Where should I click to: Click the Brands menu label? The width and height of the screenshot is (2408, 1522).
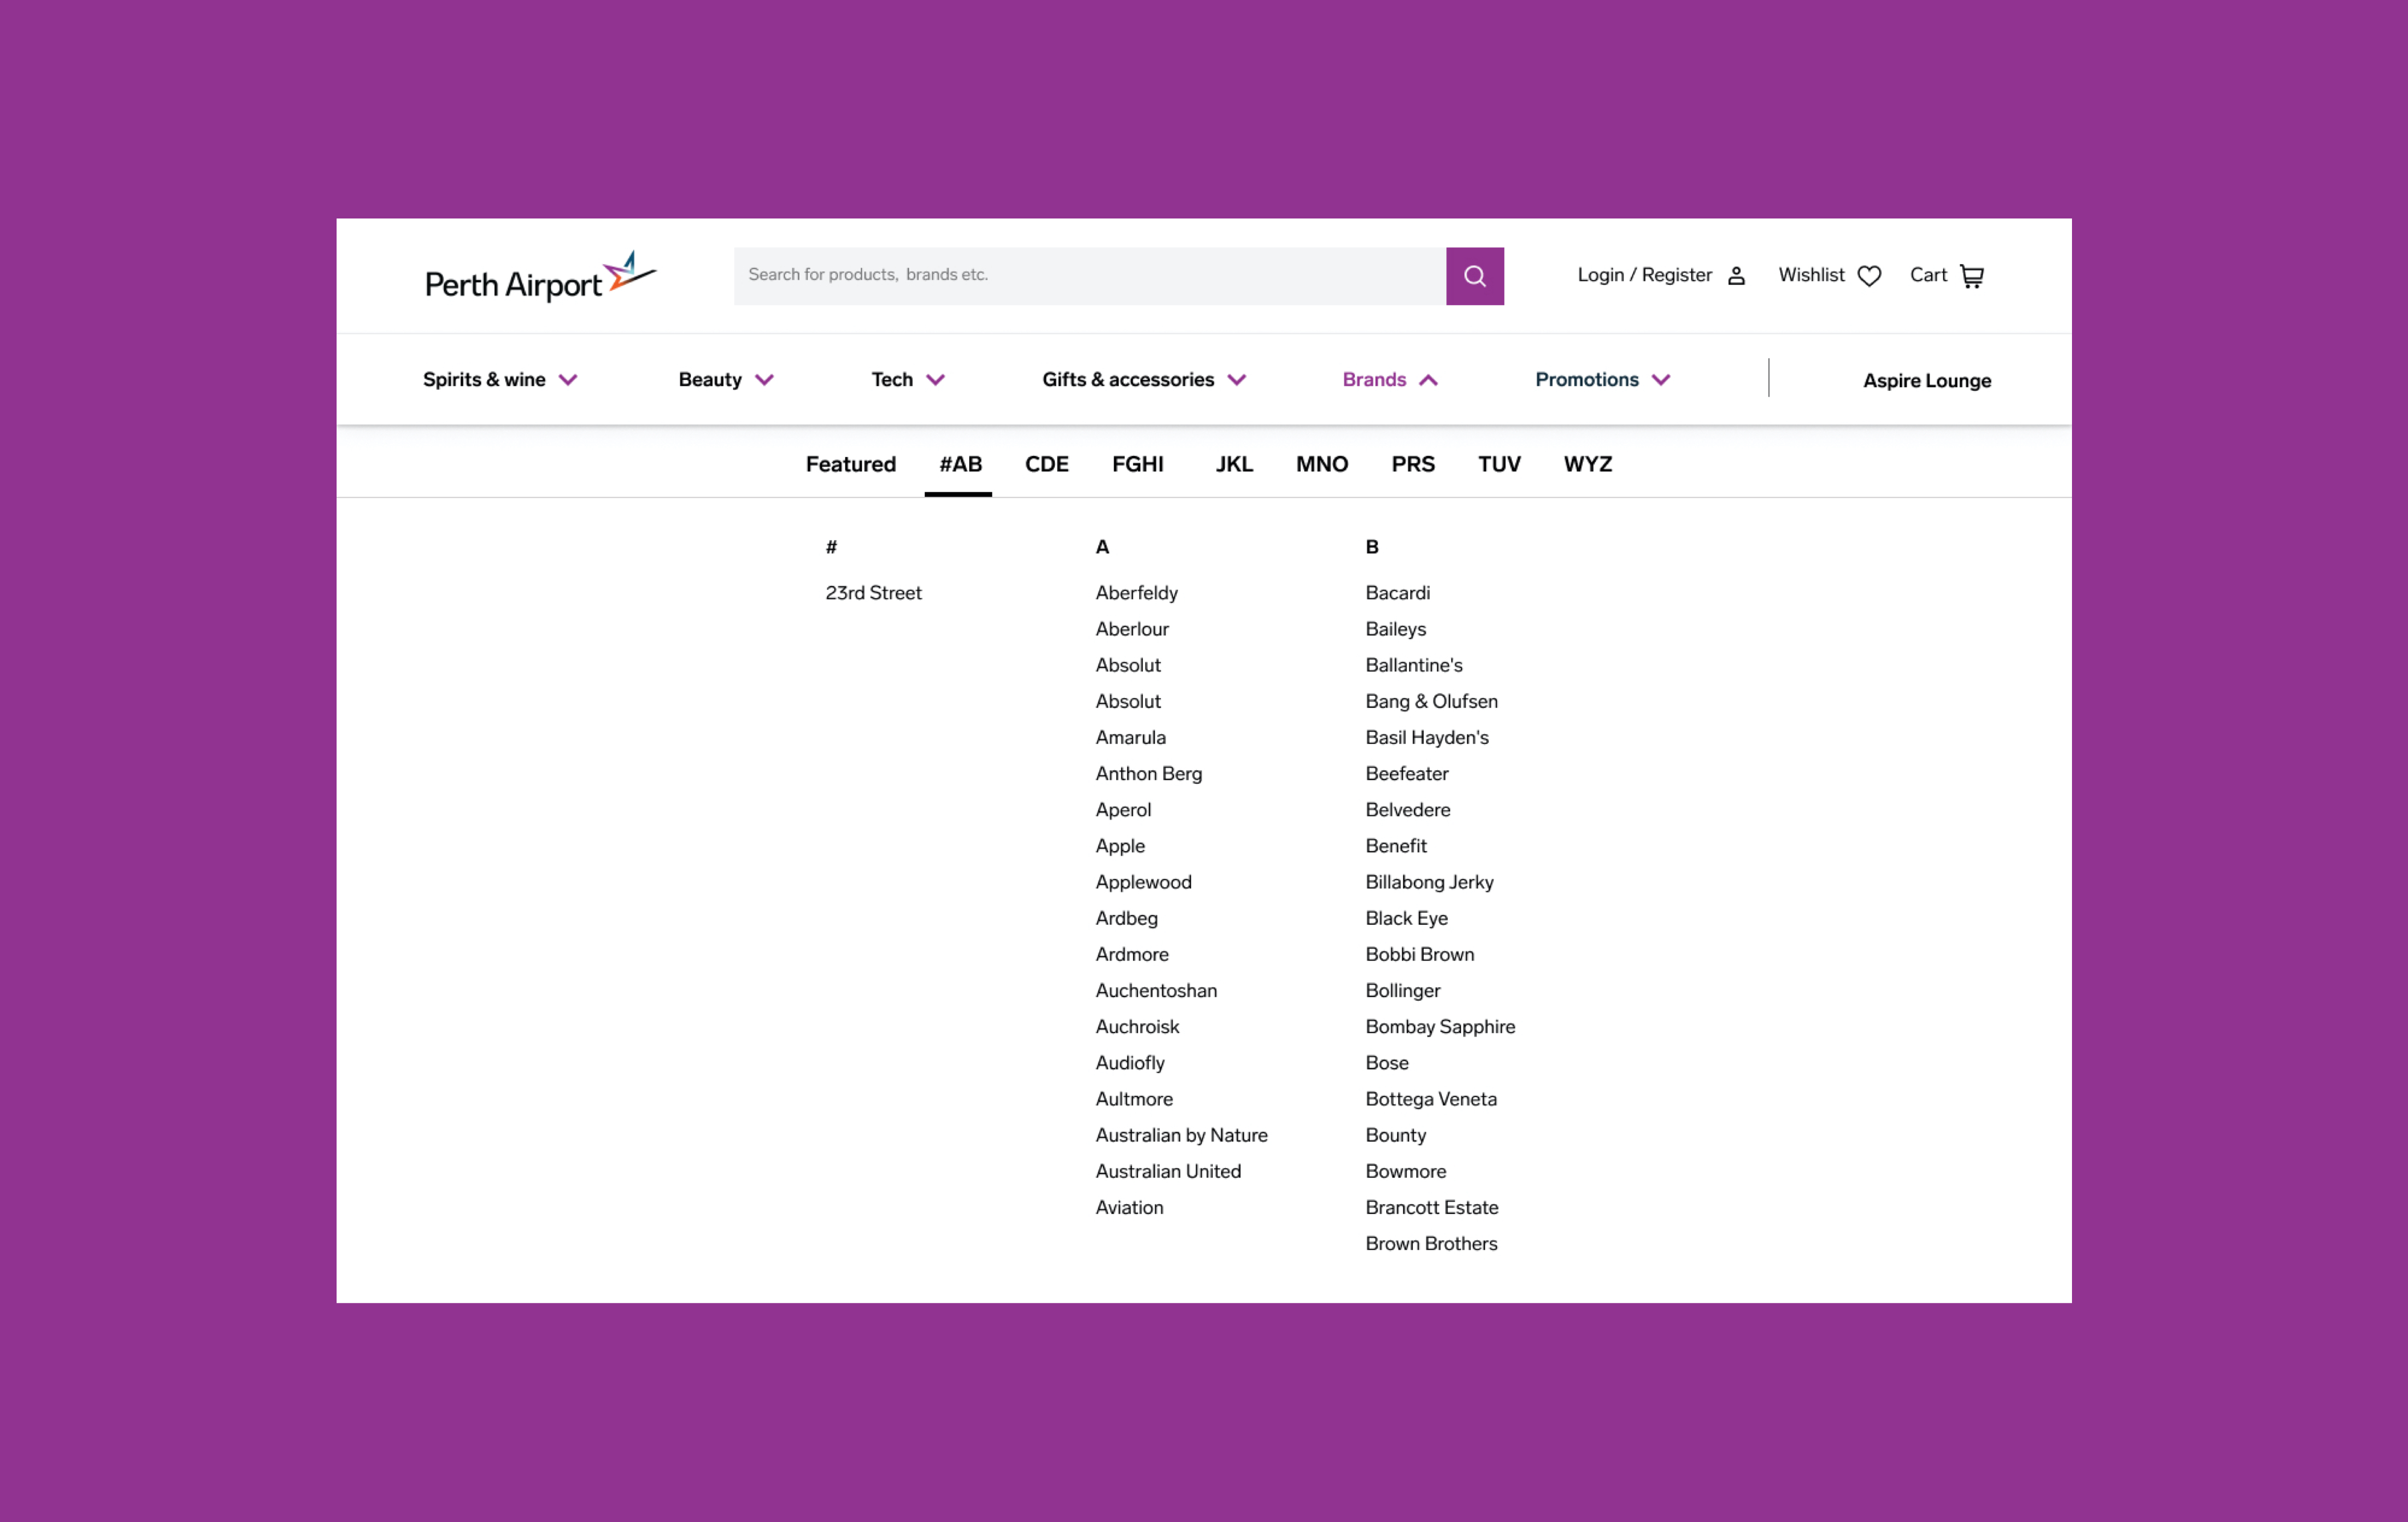pos(1374,380)
